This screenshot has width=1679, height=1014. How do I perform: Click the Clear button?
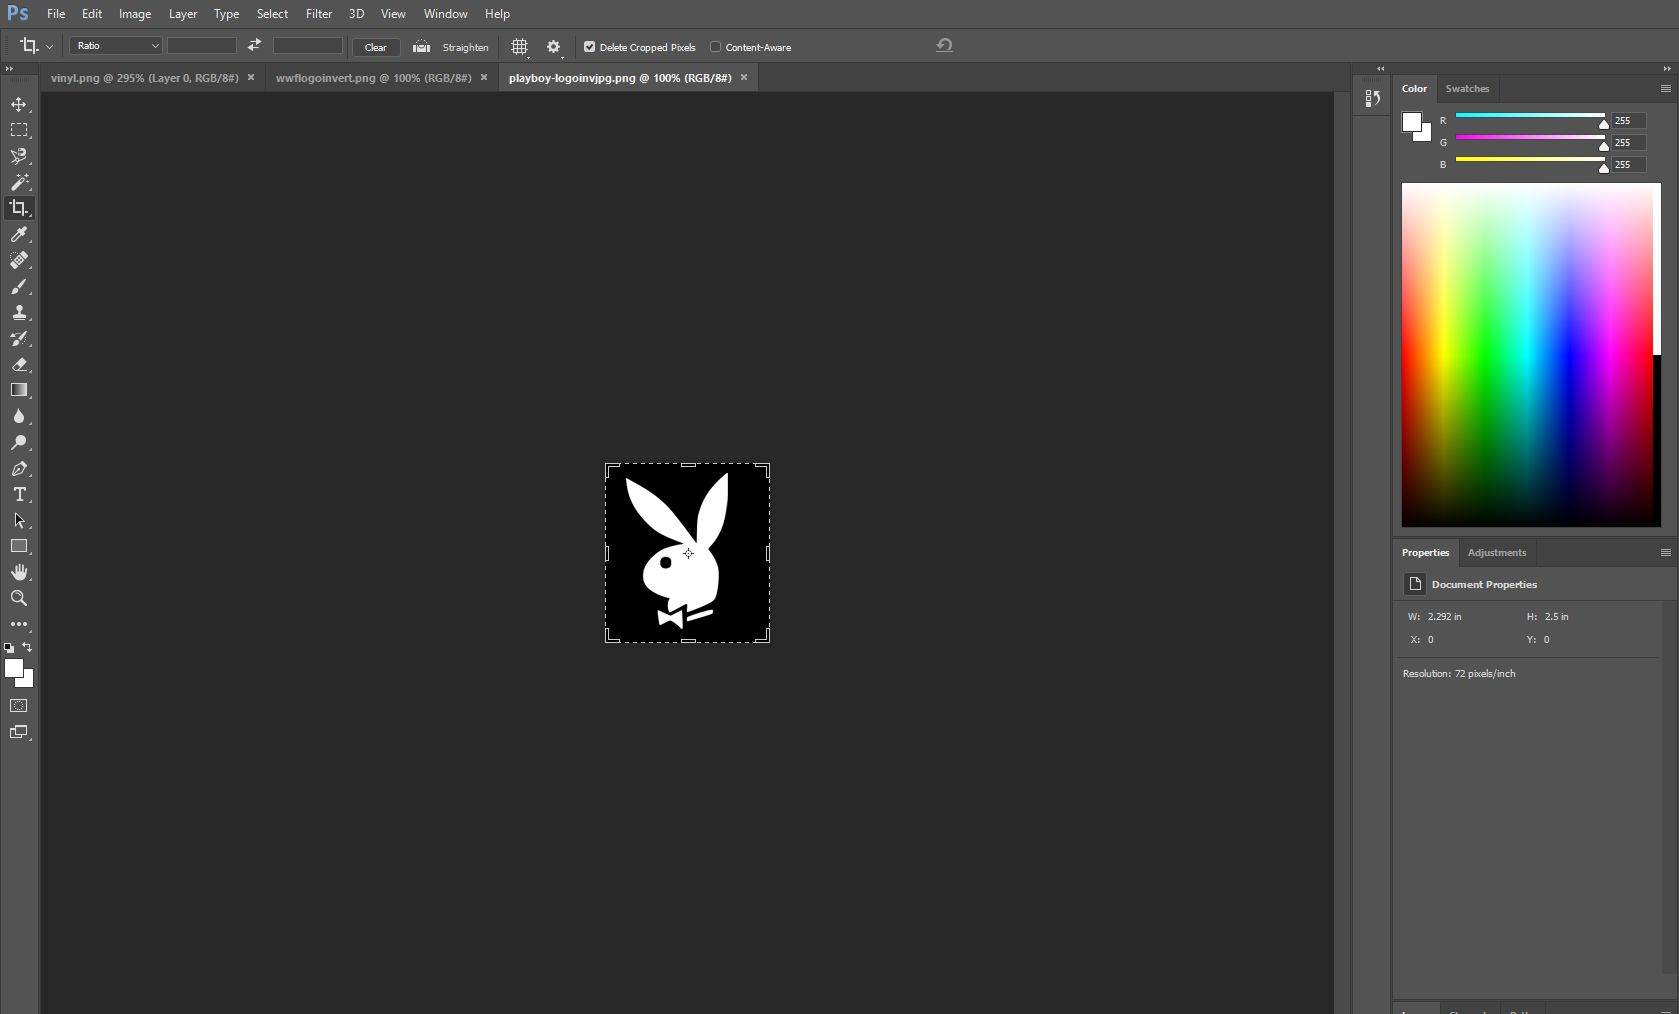tap(376, 47)
